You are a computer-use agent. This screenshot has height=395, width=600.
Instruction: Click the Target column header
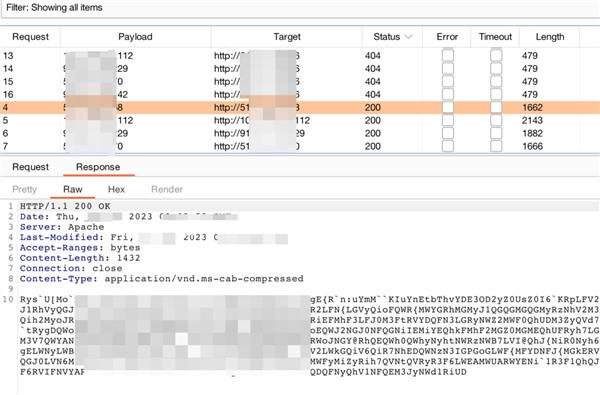pos(287,37)
